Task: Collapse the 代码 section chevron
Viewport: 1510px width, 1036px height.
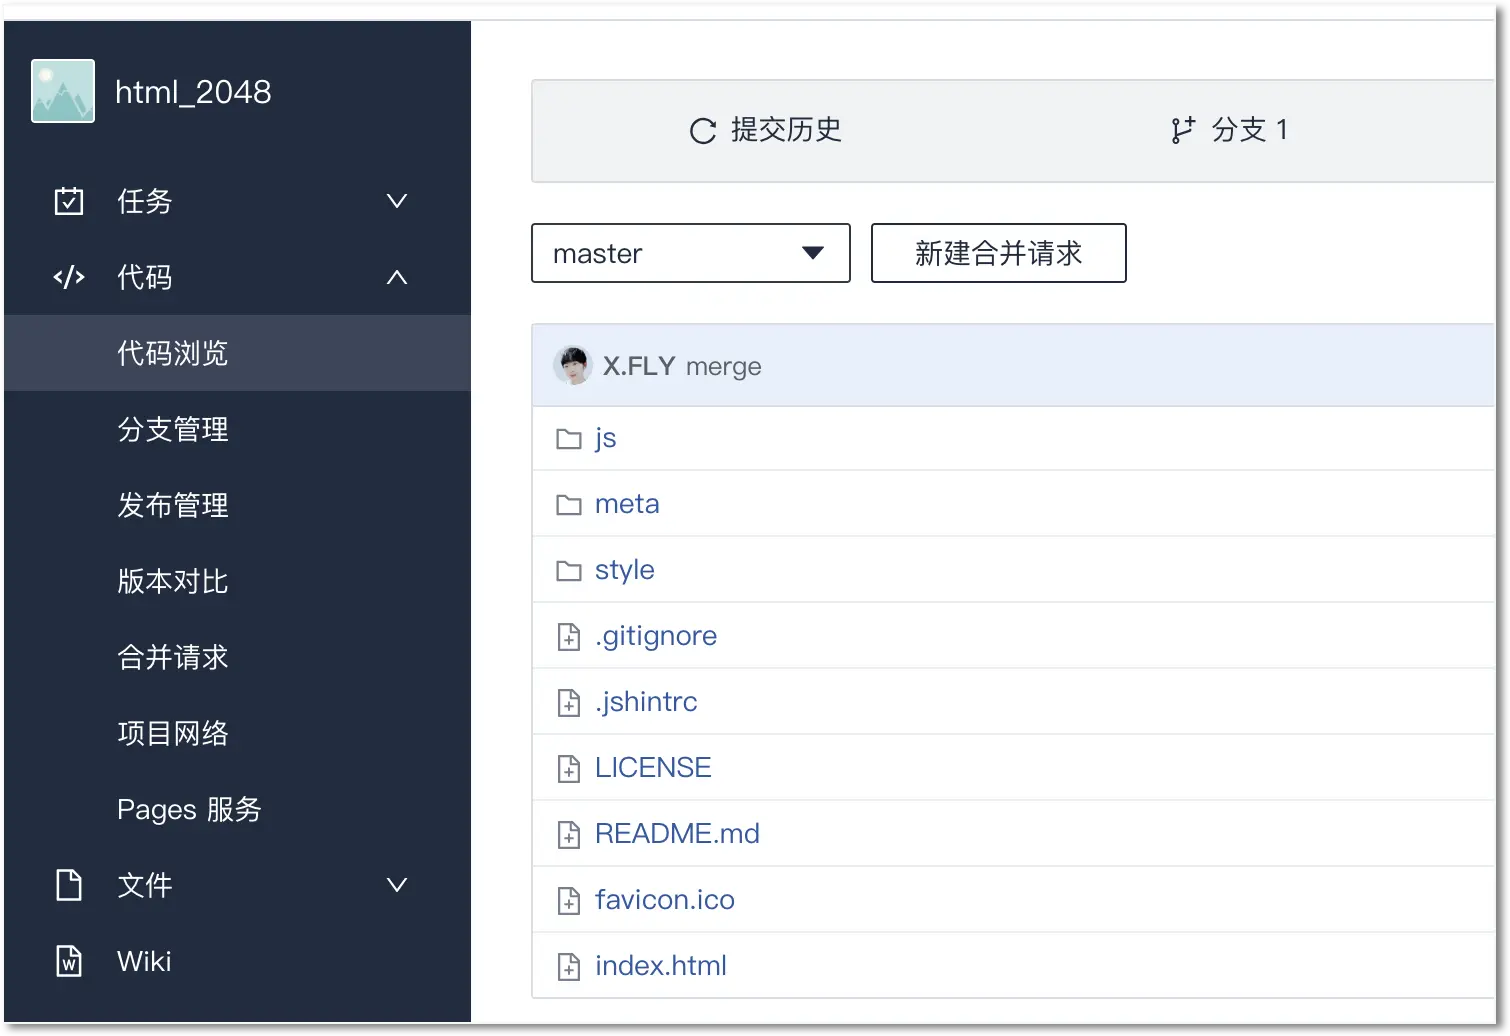Action: (397, 277)
